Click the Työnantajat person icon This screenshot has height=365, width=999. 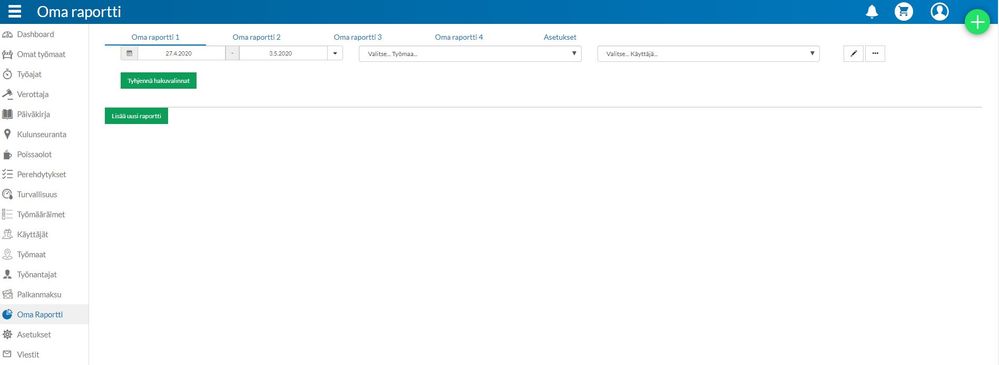[8, 275]
